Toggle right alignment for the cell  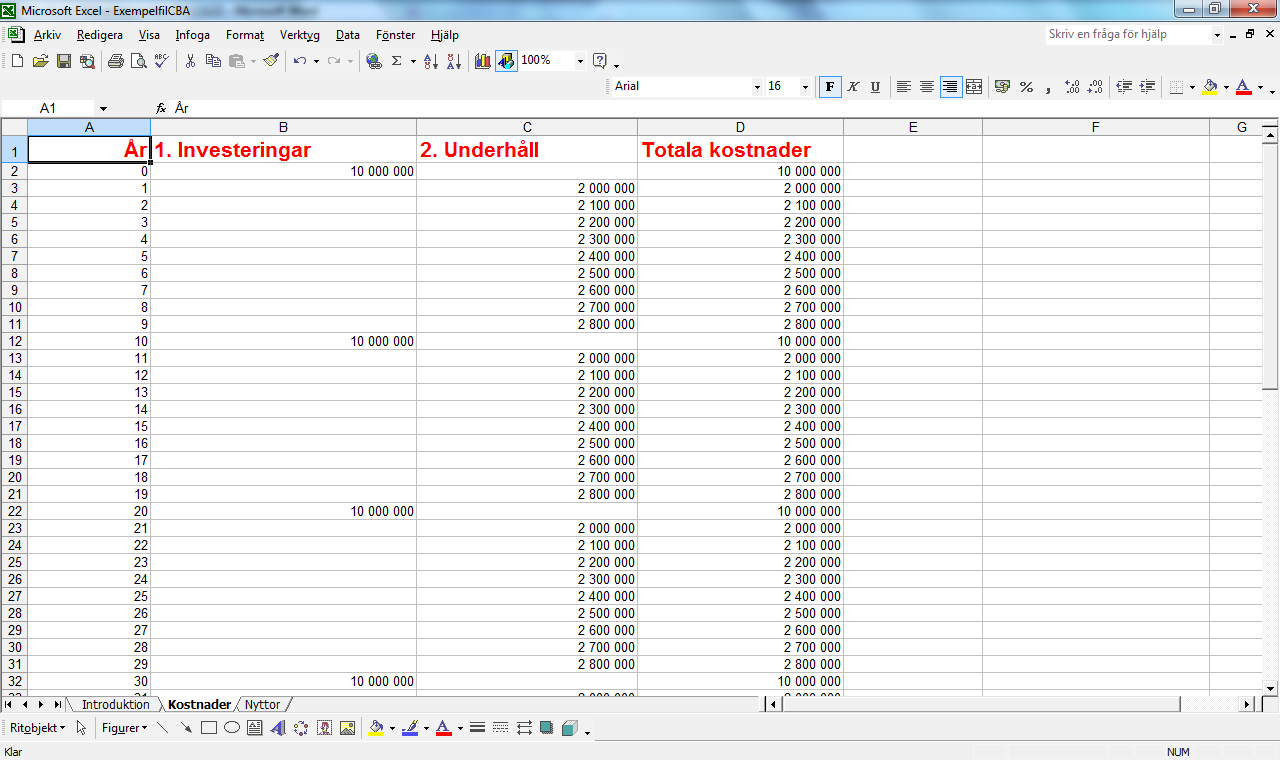tap(950, 87)
